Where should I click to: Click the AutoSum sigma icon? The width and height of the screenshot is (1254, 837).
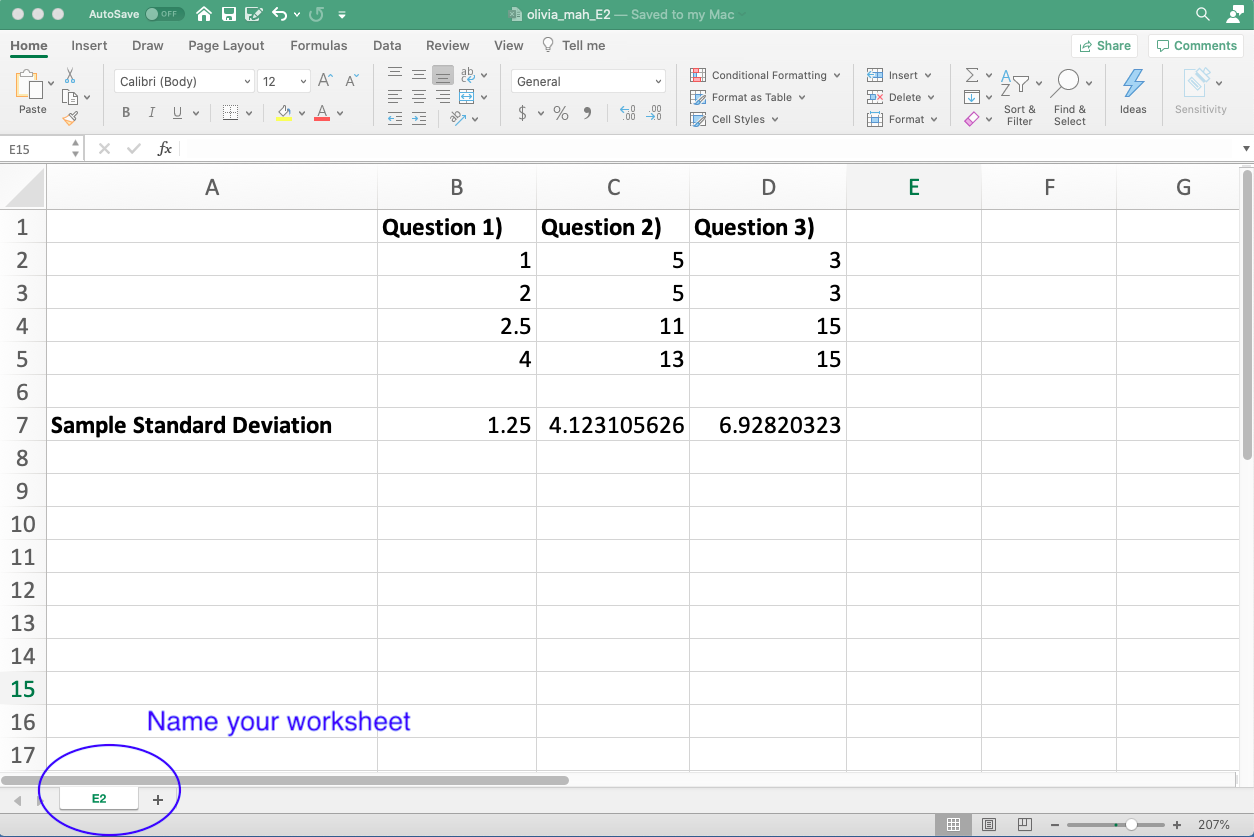(971, 75)
